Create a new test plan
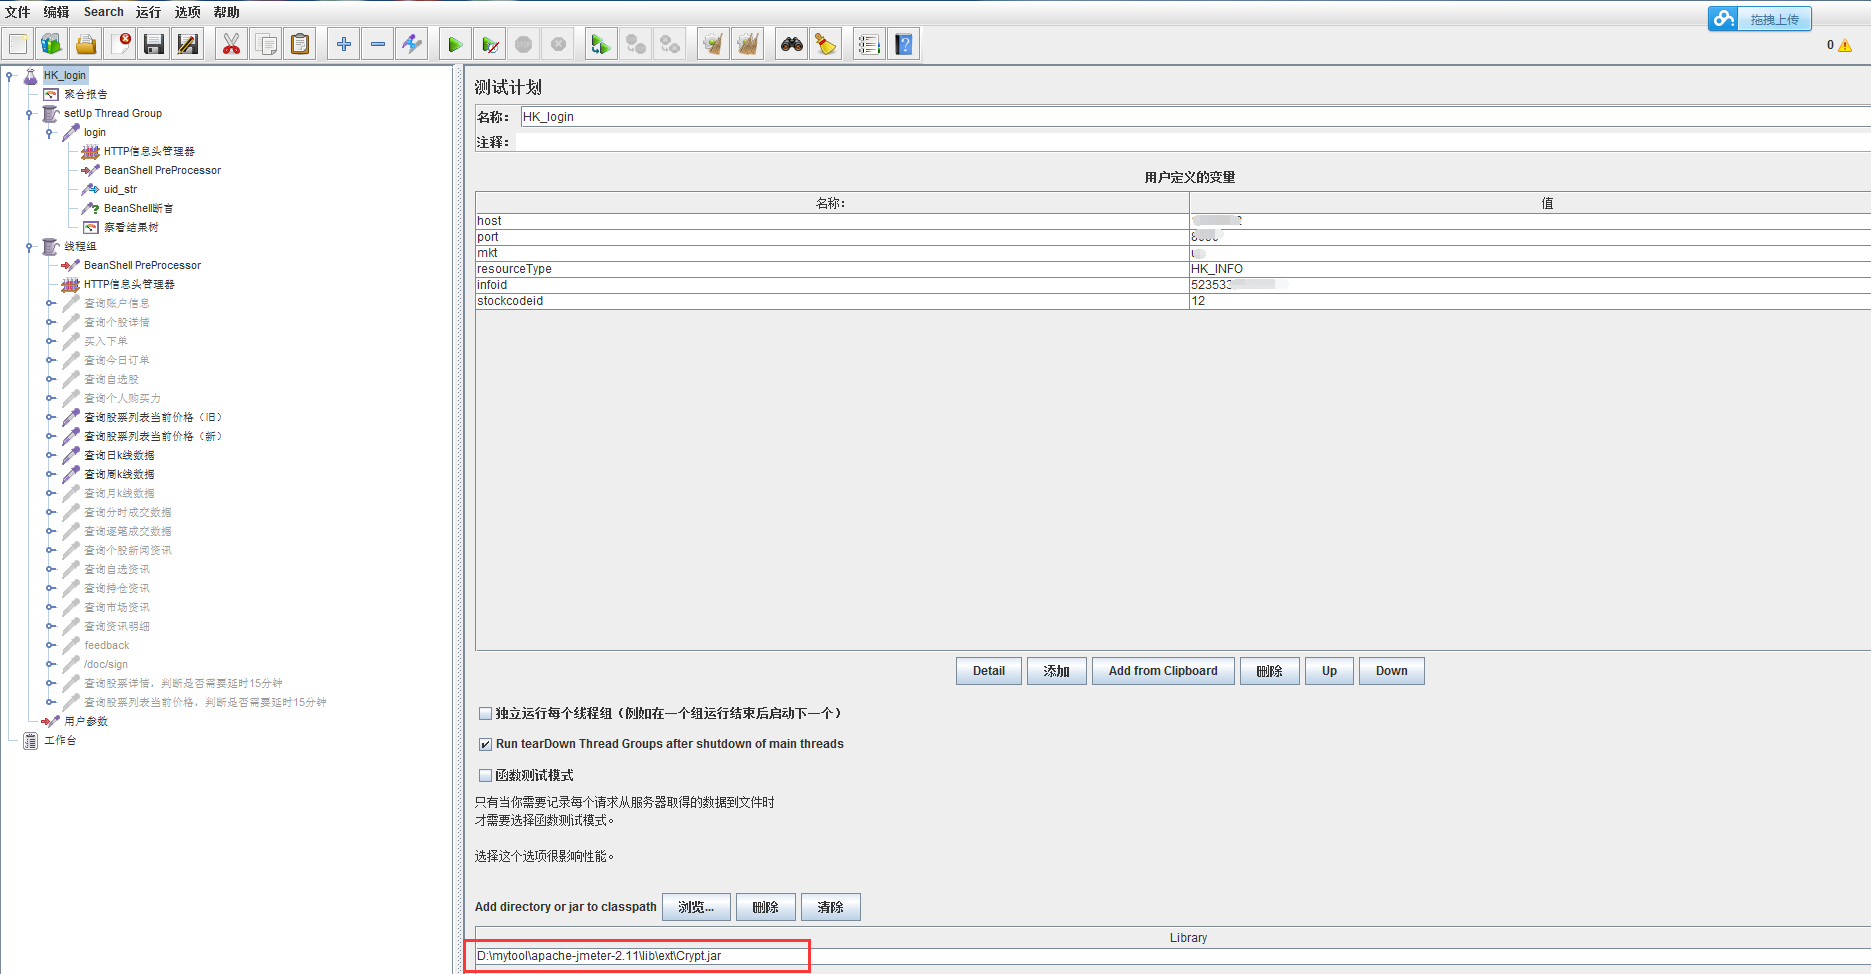 18,44
